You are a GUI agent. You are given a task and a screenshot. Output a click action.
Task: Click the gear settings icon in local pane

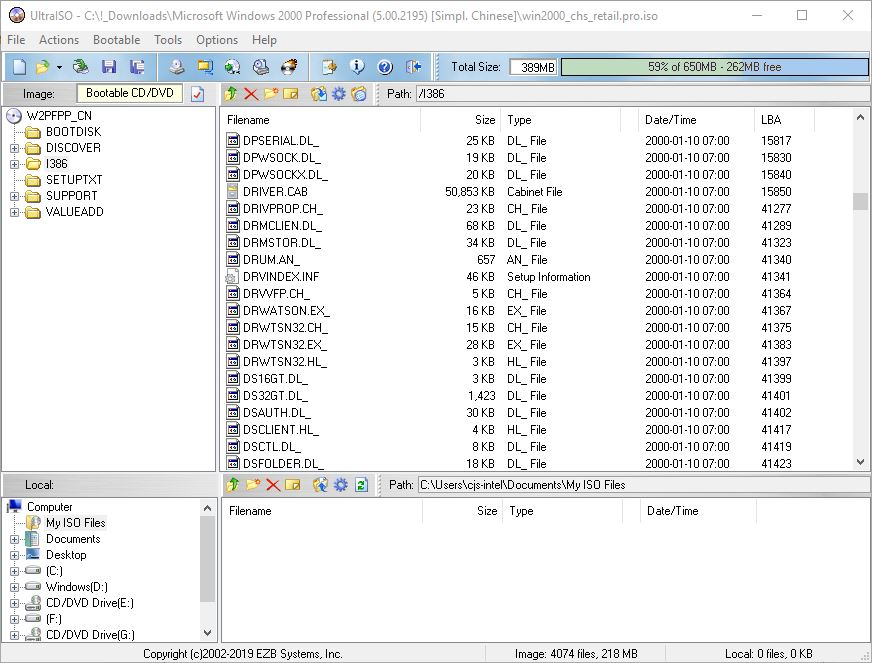click(340, 485)
